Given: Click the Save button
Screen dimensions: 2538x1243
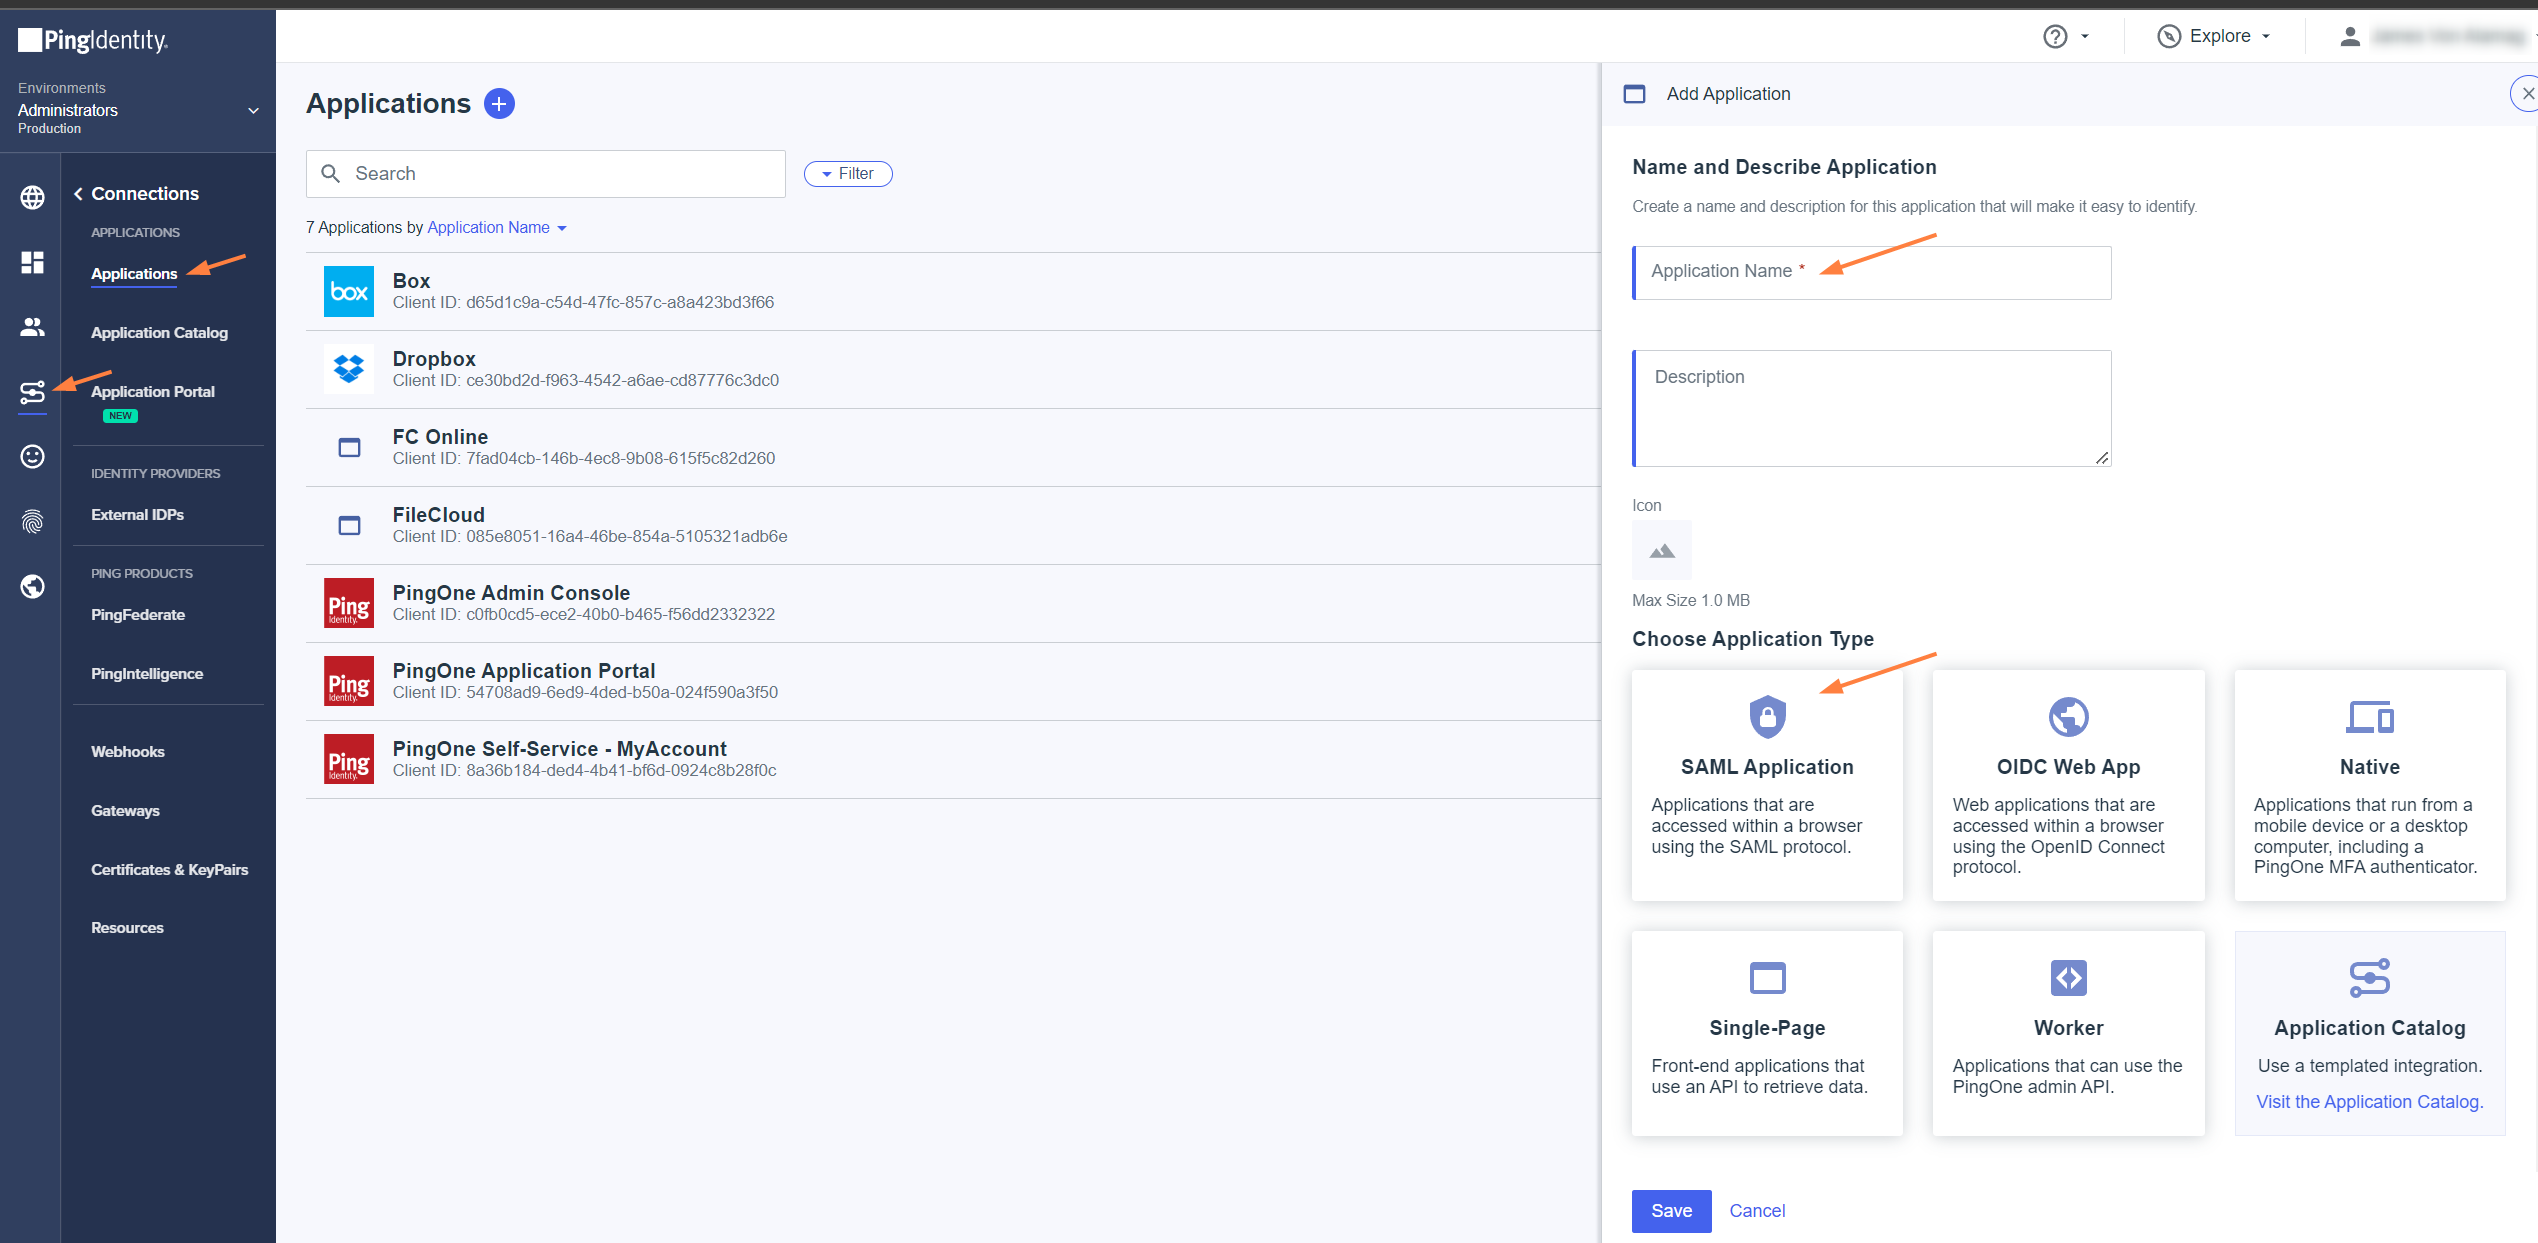Looking at the screenshot, I should (x=1671, y=1210).
